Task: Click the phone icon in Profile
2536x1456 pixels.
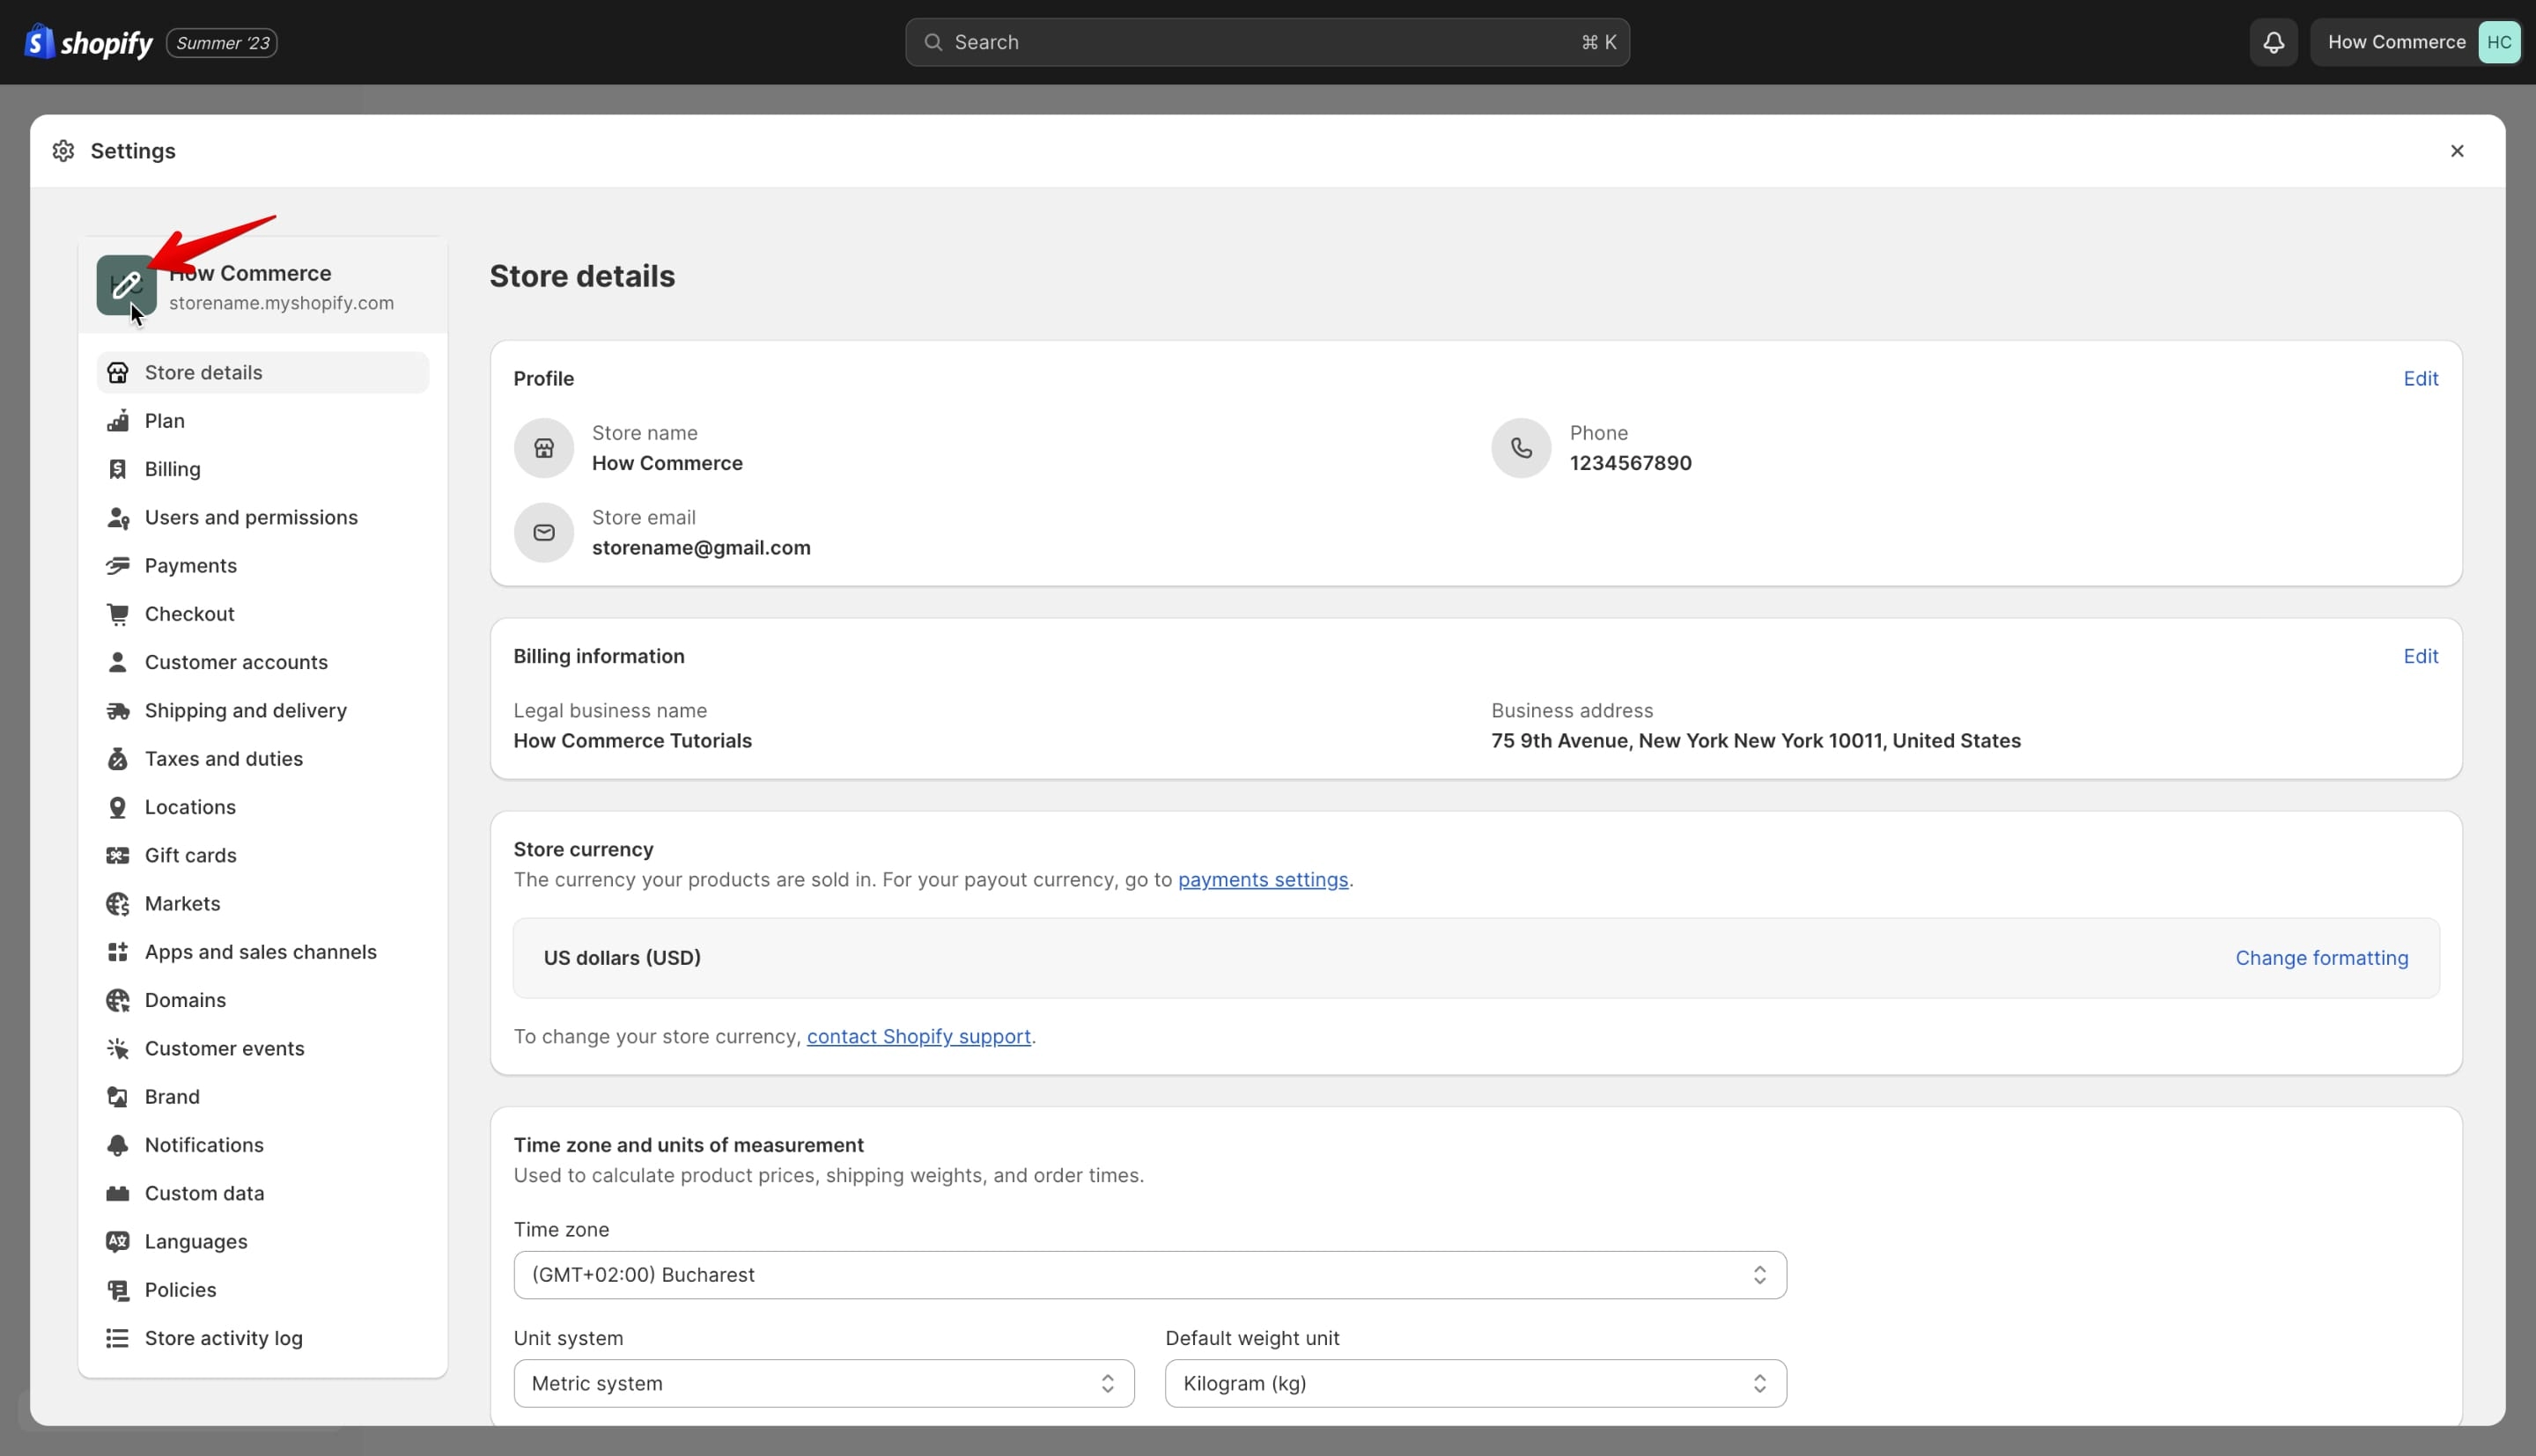Action: click(1520, 448)
